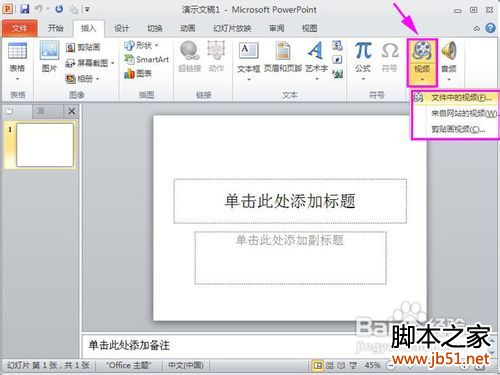Expand the 表格 table dropdown arrow

tap(17, 79)
